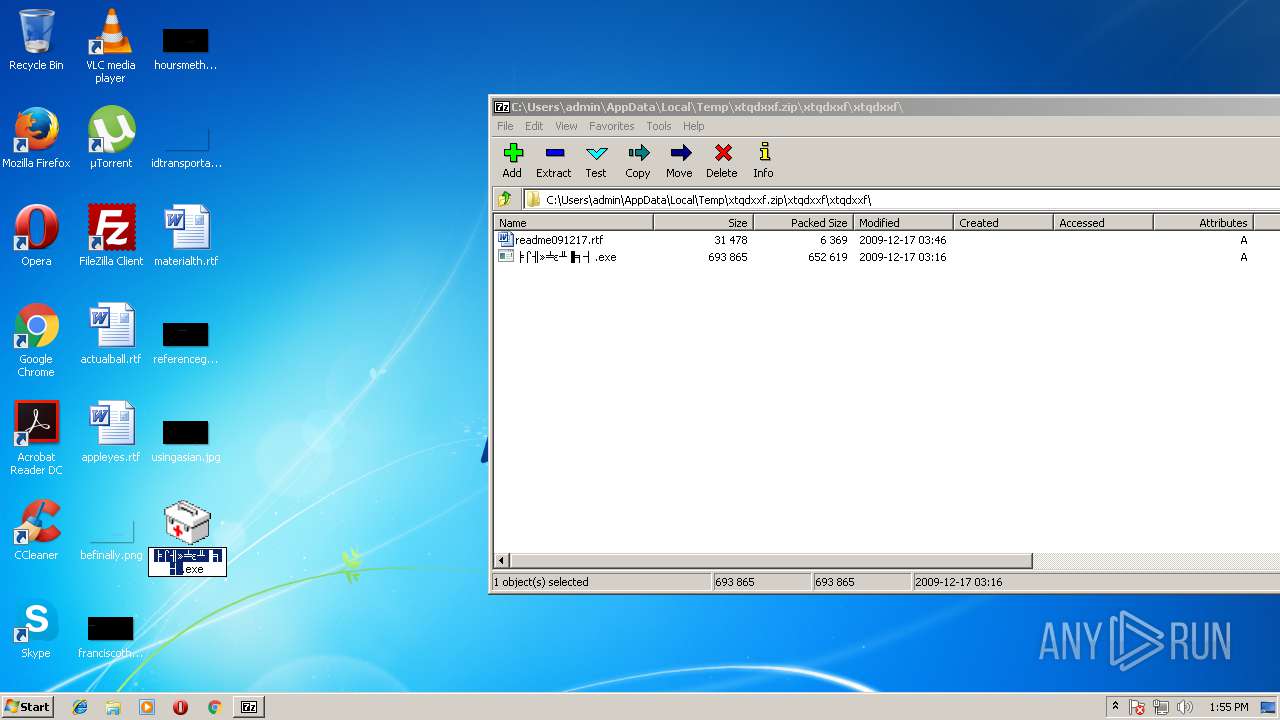Click the 1 object(s) selected status text
Image resolution: width=1280 pixels, height=720 pixels.
[541, 582]
